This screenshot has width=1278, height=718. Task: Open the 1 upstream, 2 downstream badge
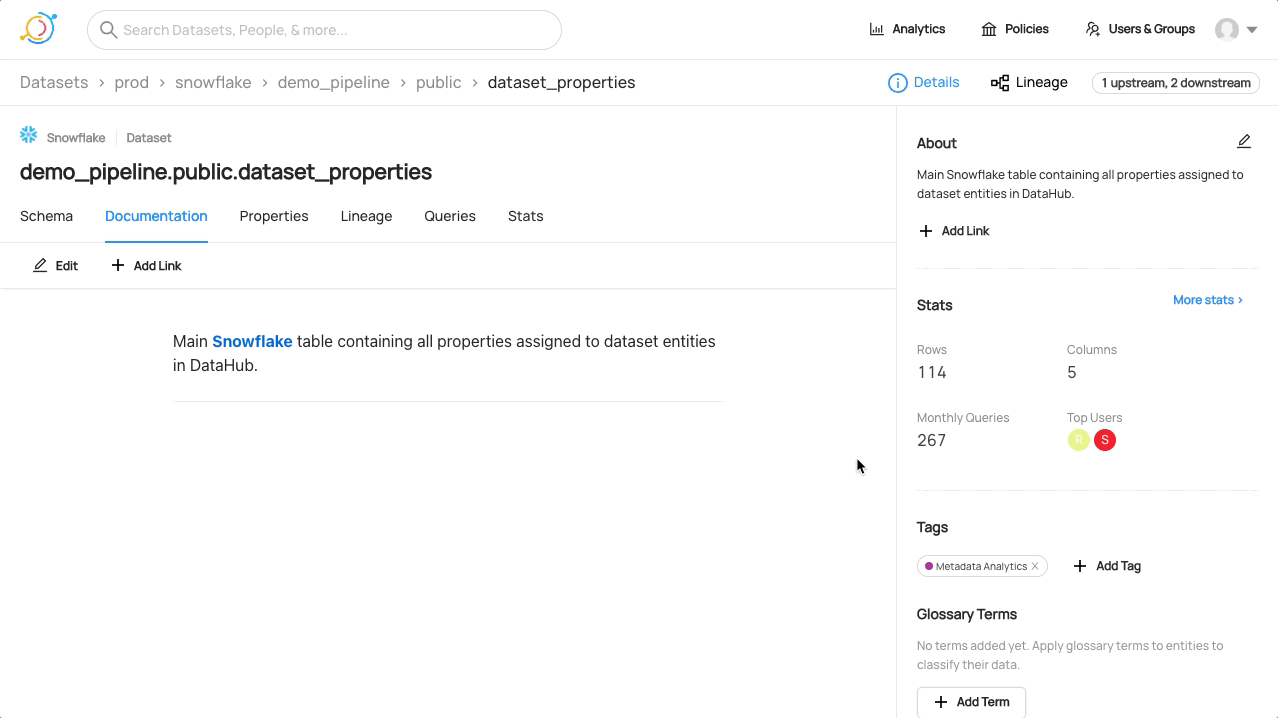tap(1175, 83)
